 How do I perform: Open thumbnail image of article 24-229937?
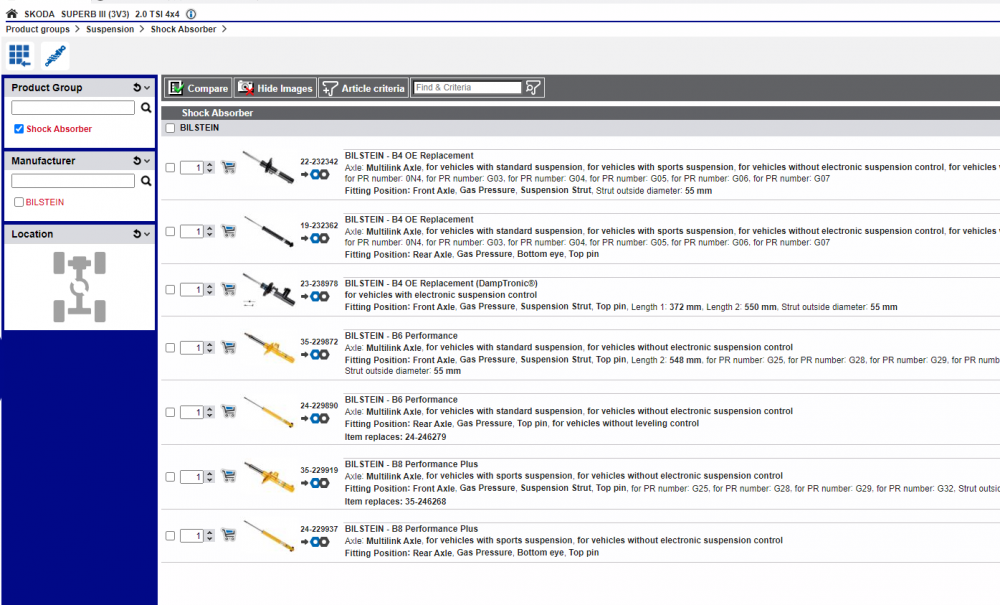(269, 536)
